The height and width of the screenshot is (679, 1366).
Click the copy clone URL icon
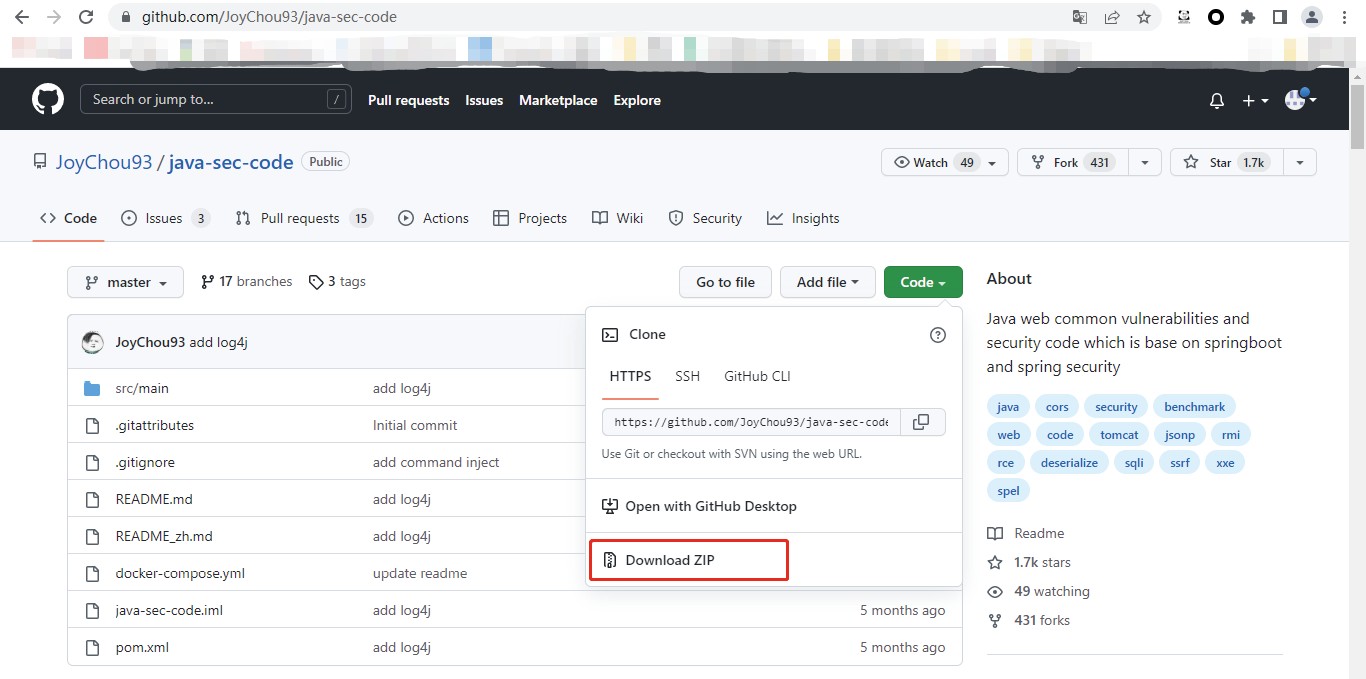point(922,422)
